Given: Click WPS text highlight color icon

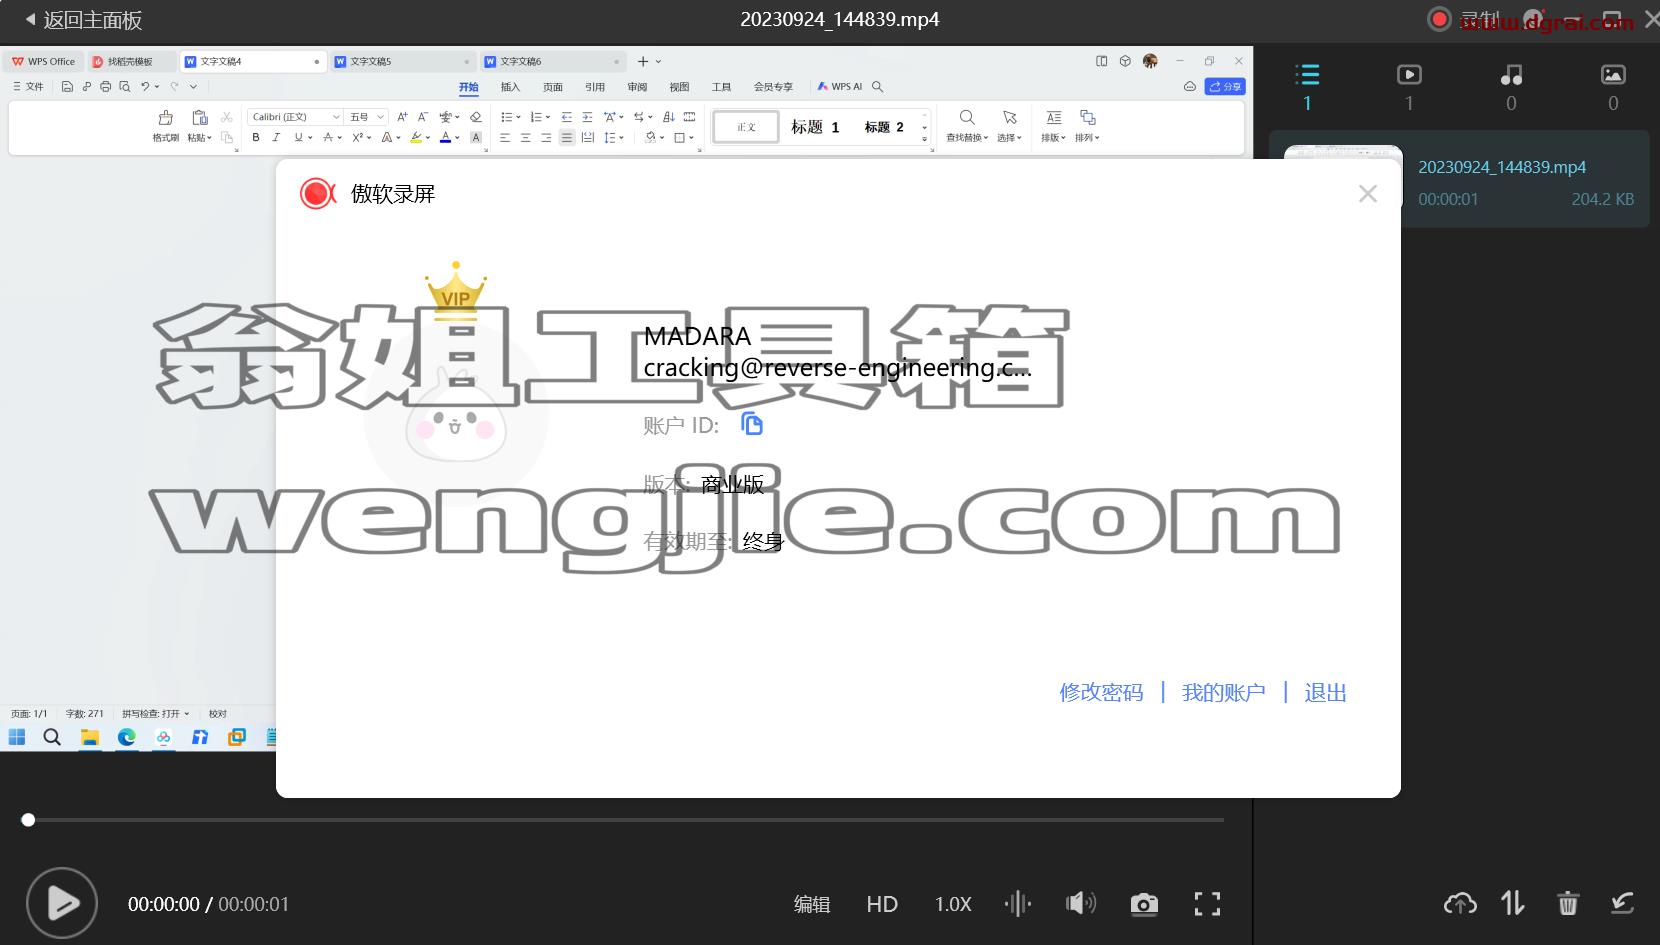Looking at the screenshot, I should (416, 138).
